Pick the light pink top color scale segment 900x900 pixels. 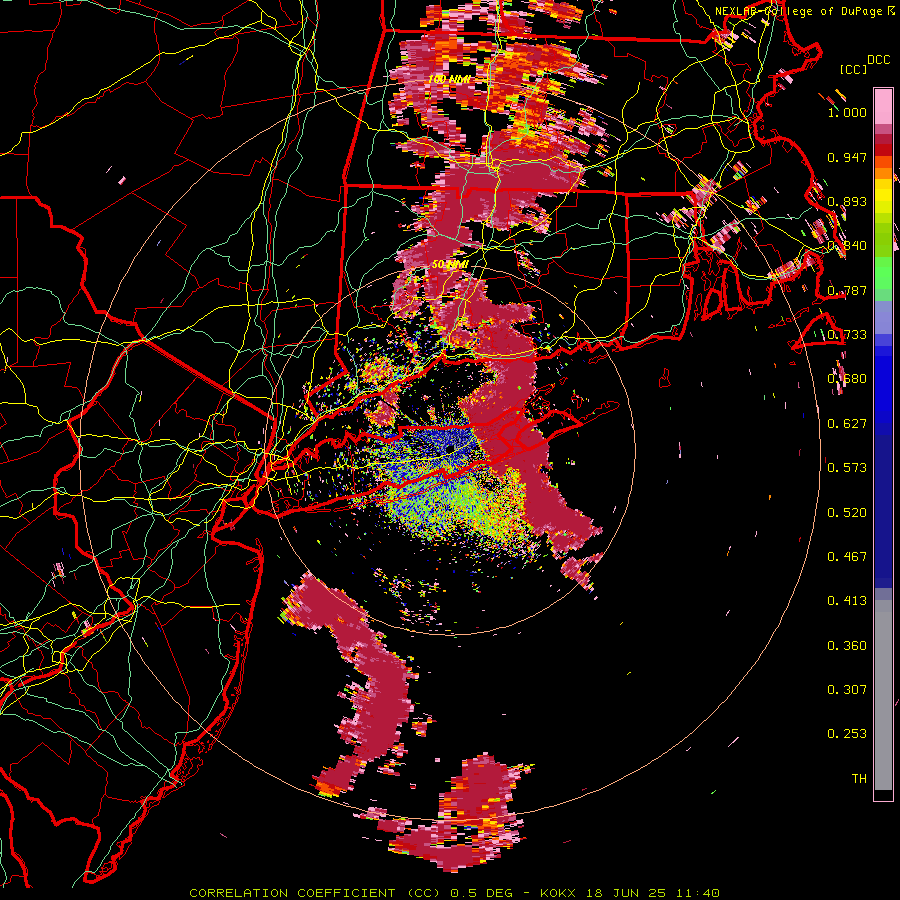click(883, 107)
